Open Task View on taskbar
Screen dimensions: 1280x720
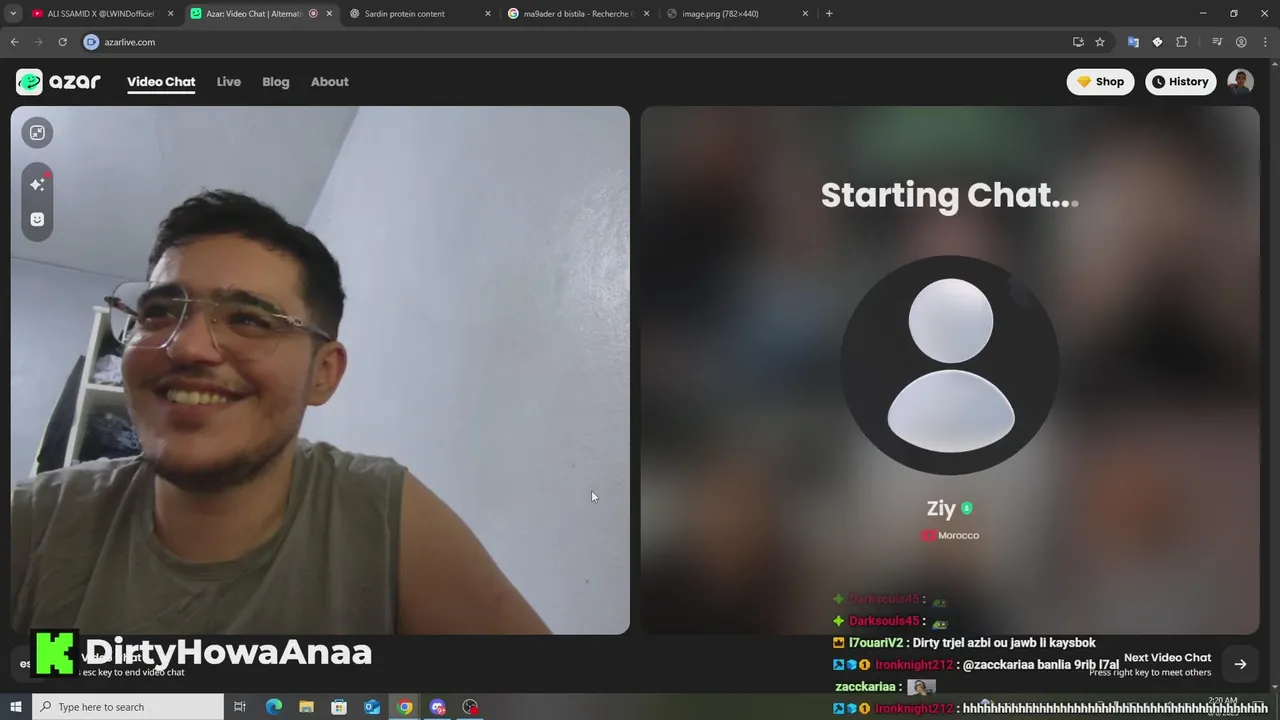click(x=240, y=707)
